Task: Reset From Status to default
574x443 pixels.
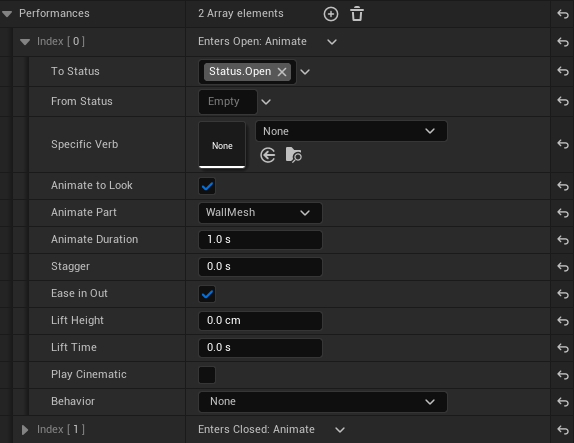Action: pos(563,101)
